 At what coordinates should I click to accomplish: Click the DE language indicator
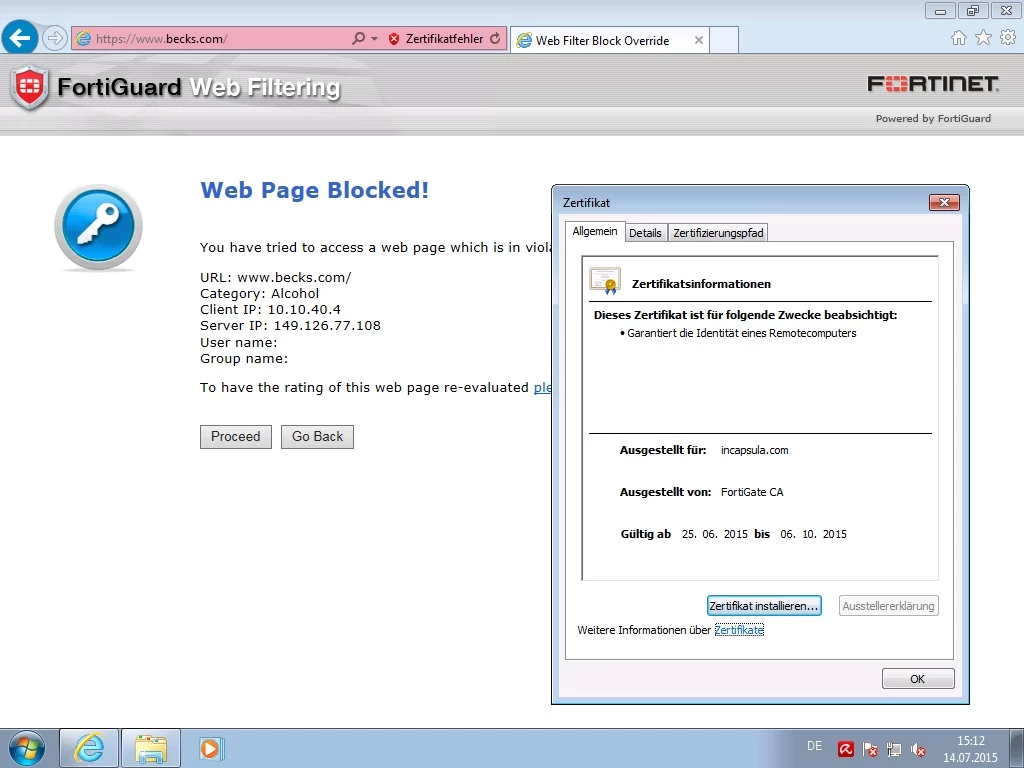pyautogui.click(x=814, y=746)
